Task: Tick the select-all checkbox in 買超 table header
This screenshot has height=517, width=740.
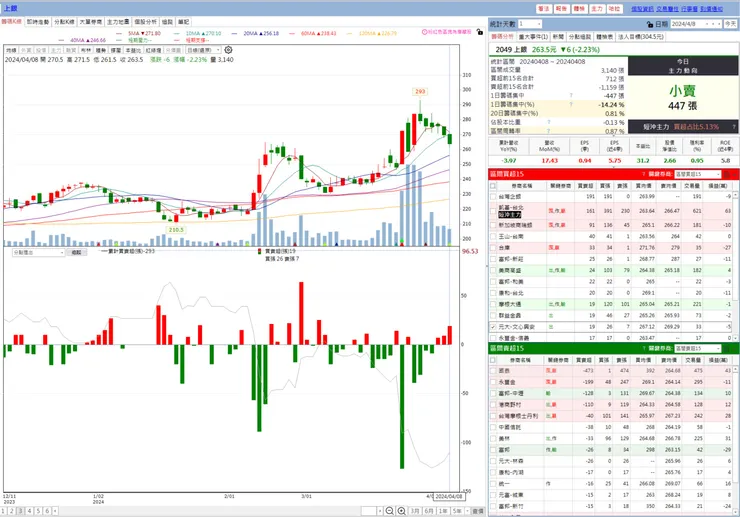Action: click(493, 186)
